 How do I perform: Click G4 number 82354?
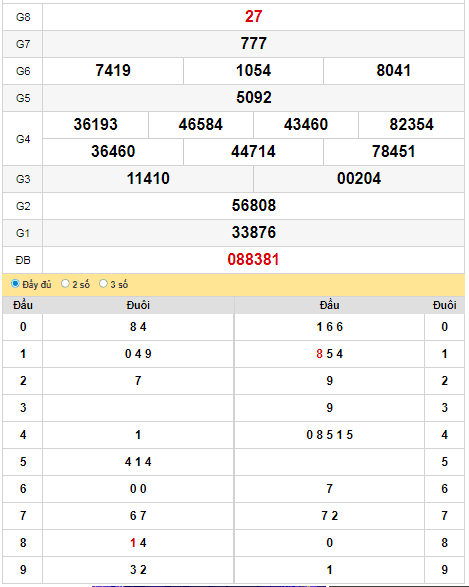click(411, 124)
